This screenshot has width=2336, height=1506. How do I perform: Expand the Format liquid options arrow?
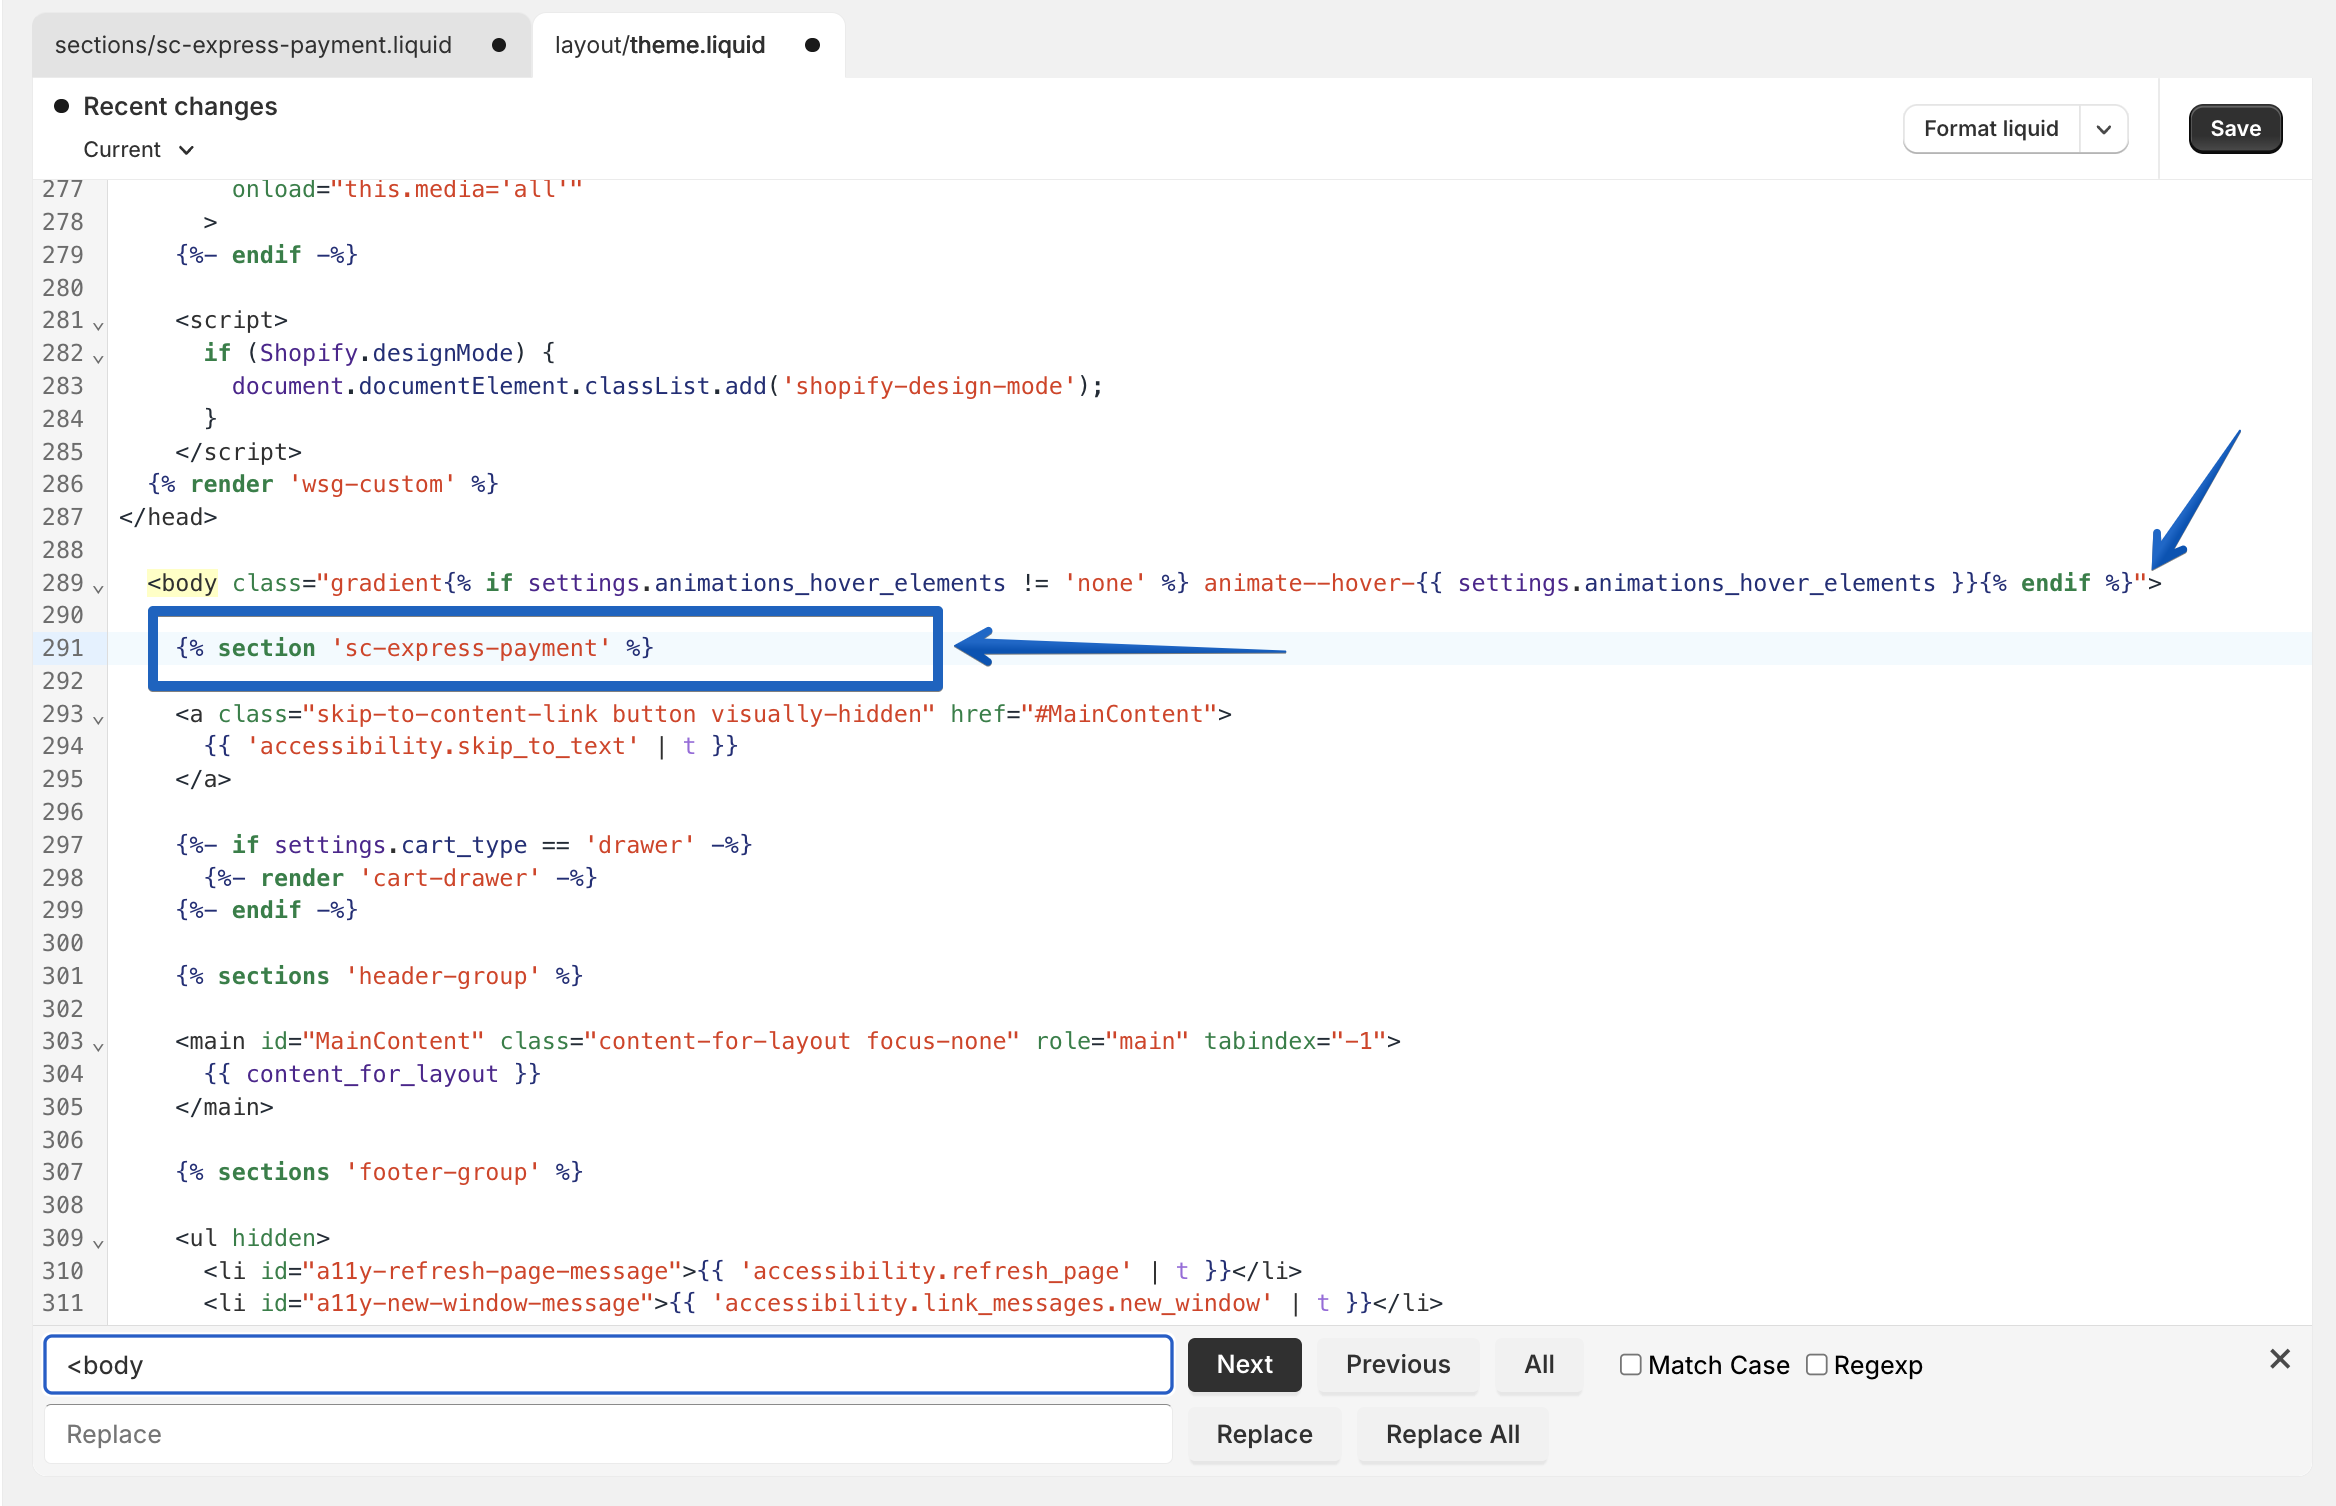(2104, 129)
